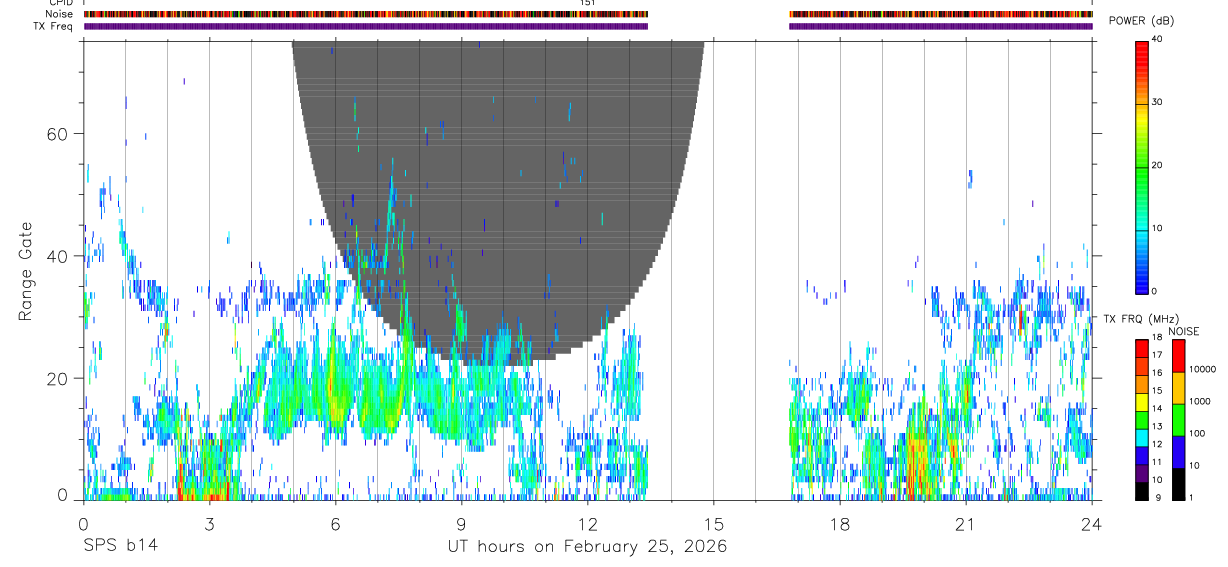Click the 'Noise' row label at top
This screenshot has height=567, width=1228.
60,14
